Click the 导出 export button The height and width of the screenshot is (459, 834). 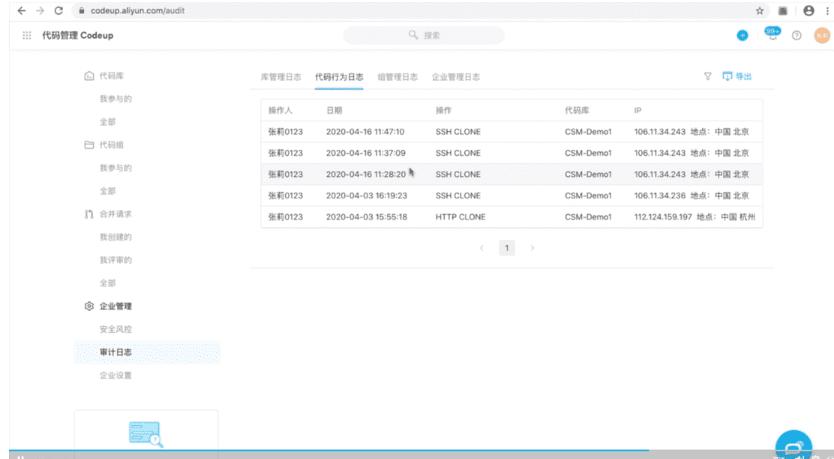[x=737, y=76]
